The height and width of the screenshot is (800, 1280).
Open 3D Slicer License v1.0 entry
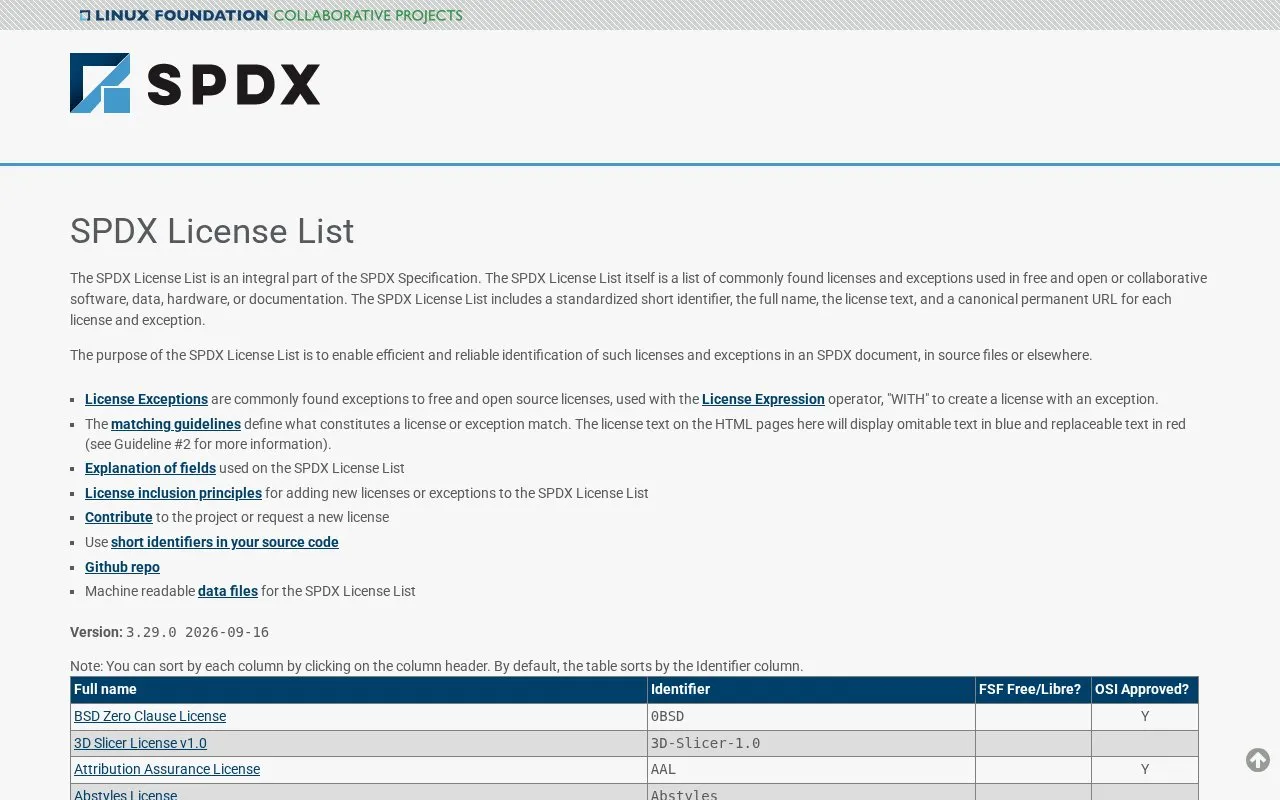140,743
